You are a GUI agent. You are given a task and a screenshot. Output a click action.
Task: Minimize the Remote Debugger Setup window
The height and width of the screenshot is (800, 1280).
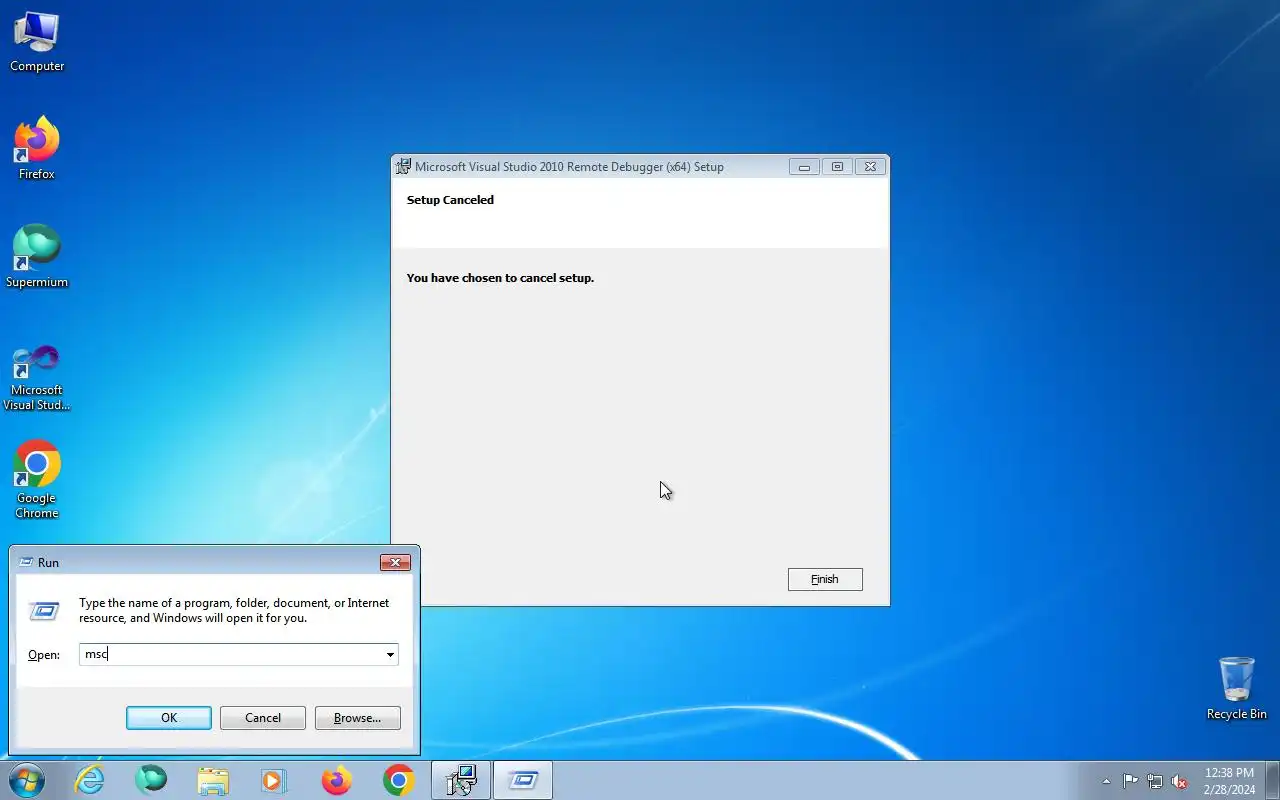tap(804, 167)
